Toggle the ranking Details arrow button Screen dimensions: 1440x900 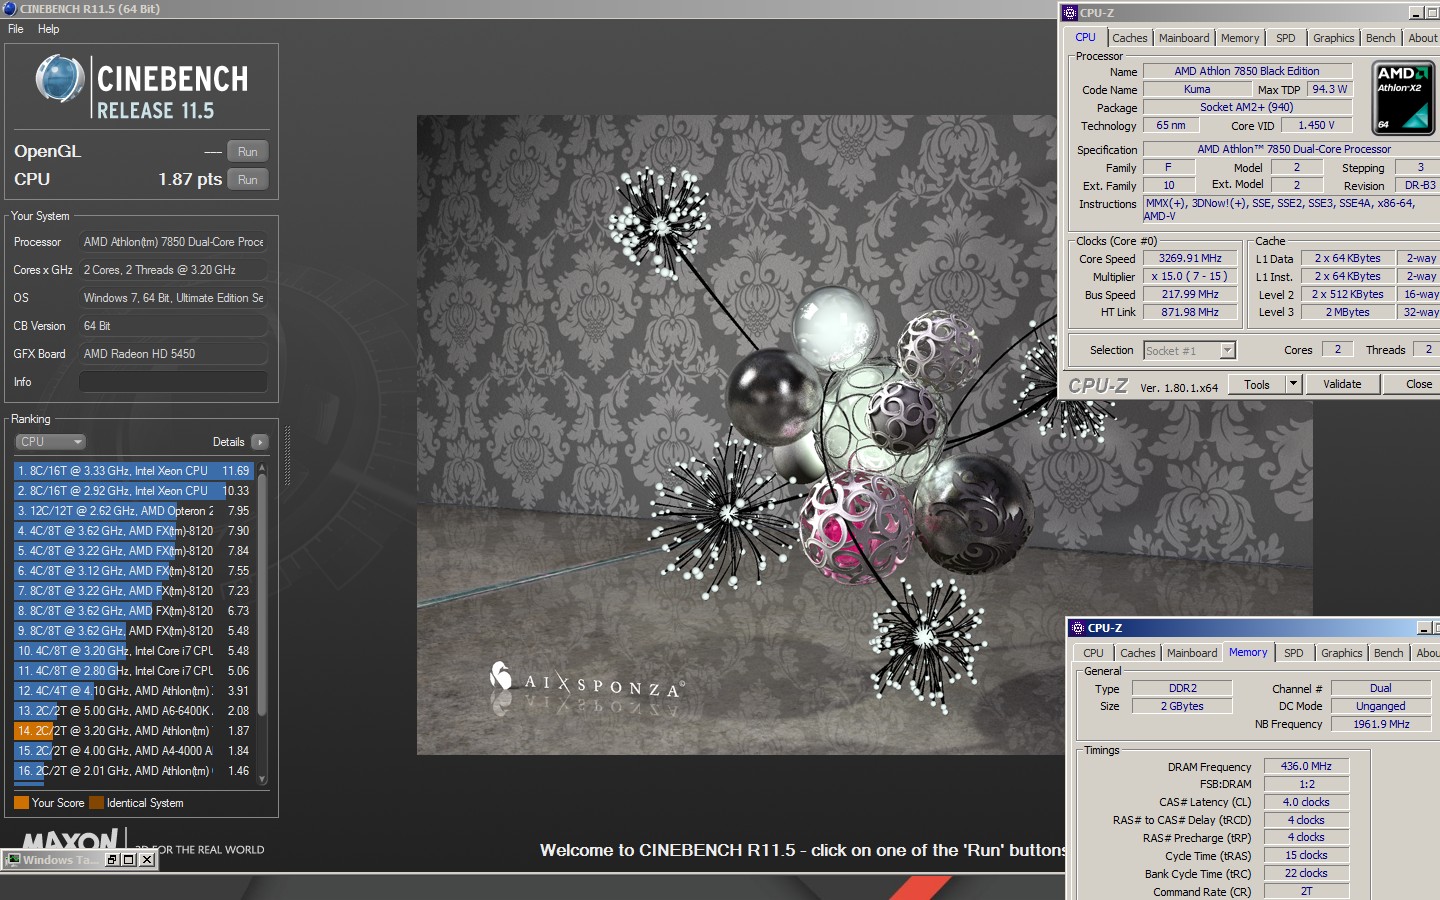(x=260, y=442)
